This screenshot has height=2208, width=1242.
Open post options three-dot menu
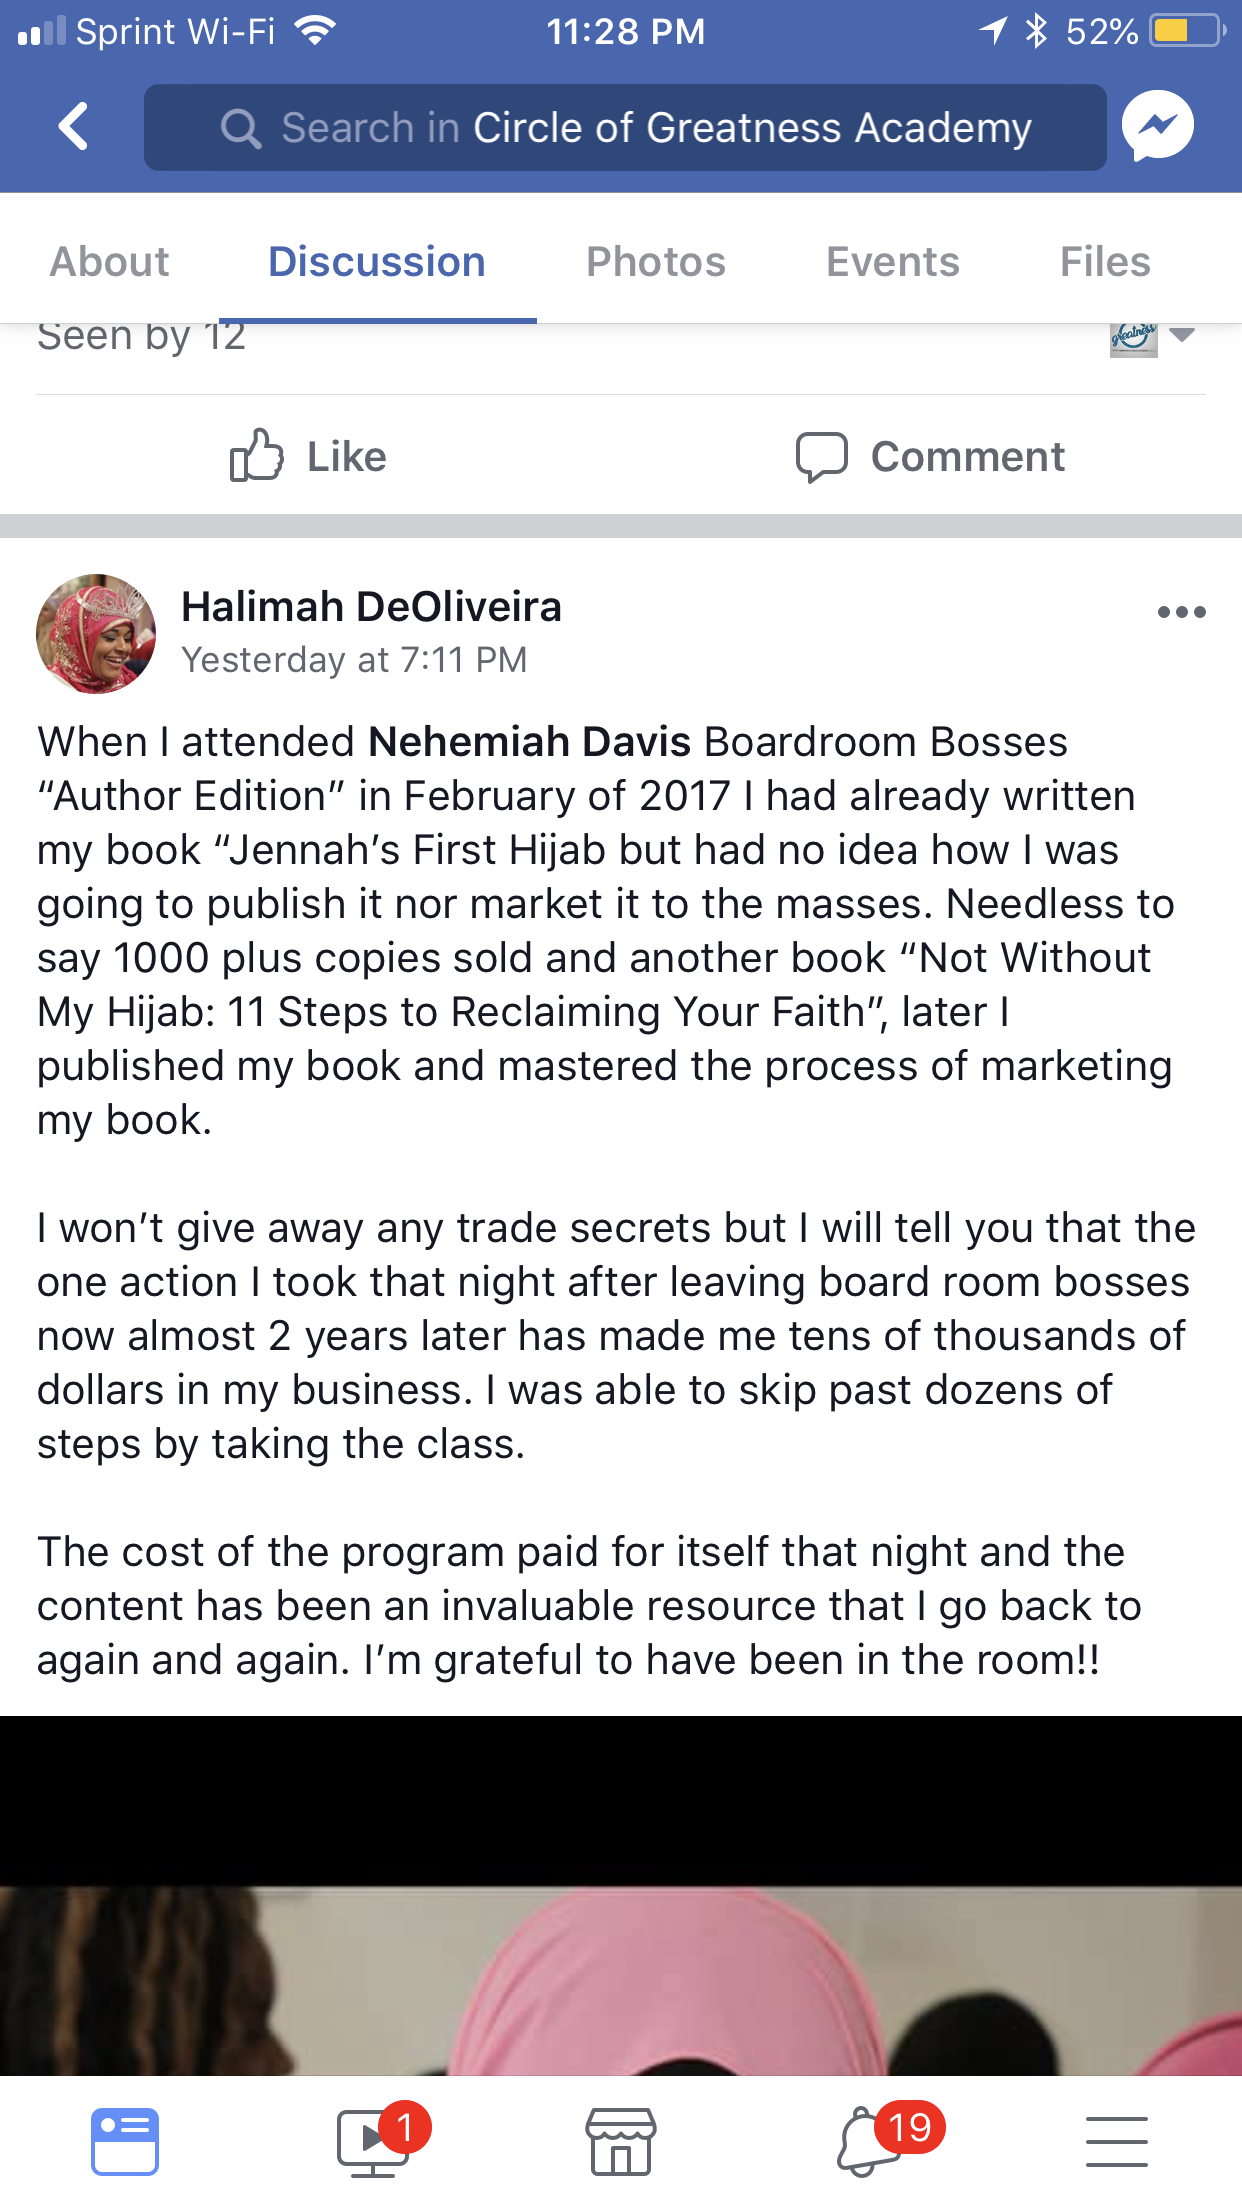pyautogui.click(x=1181, y=612)
